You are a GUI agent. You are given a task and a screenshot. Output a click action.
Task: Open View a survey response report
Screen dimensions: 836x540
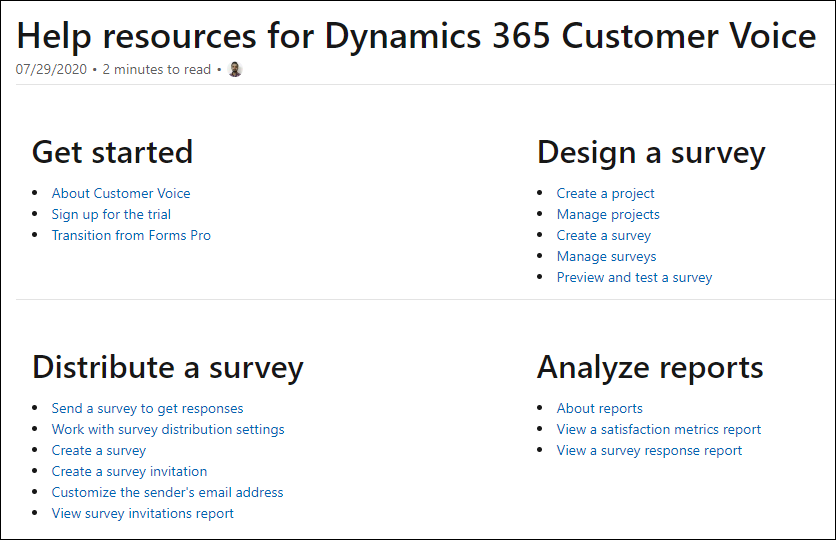click(x=649, y=450)
